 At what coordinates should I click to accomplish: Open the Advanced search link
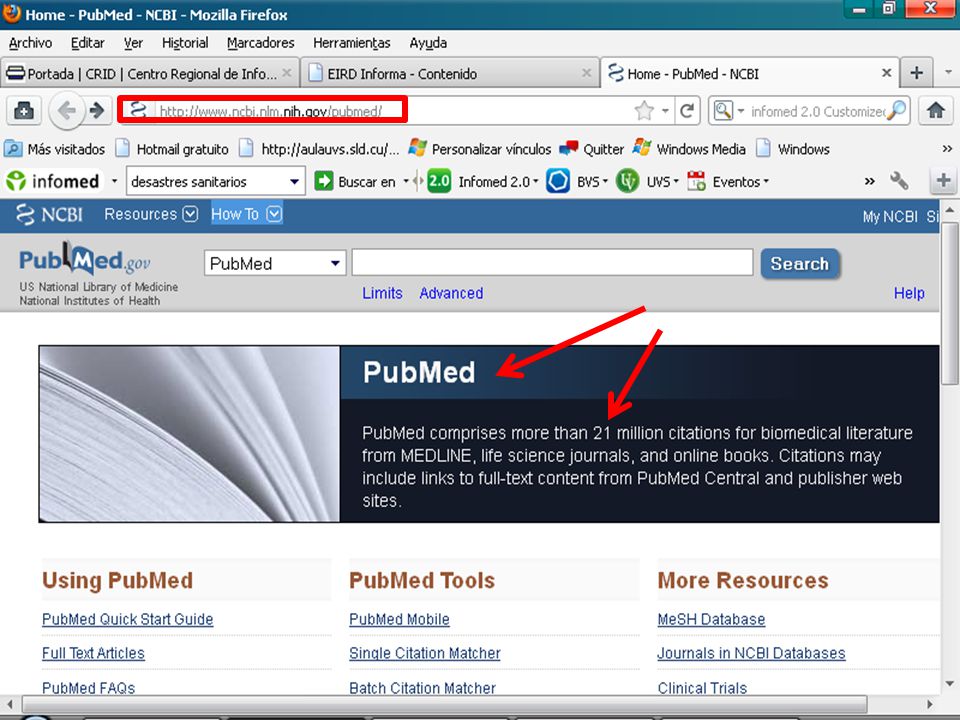pos(451,293)
